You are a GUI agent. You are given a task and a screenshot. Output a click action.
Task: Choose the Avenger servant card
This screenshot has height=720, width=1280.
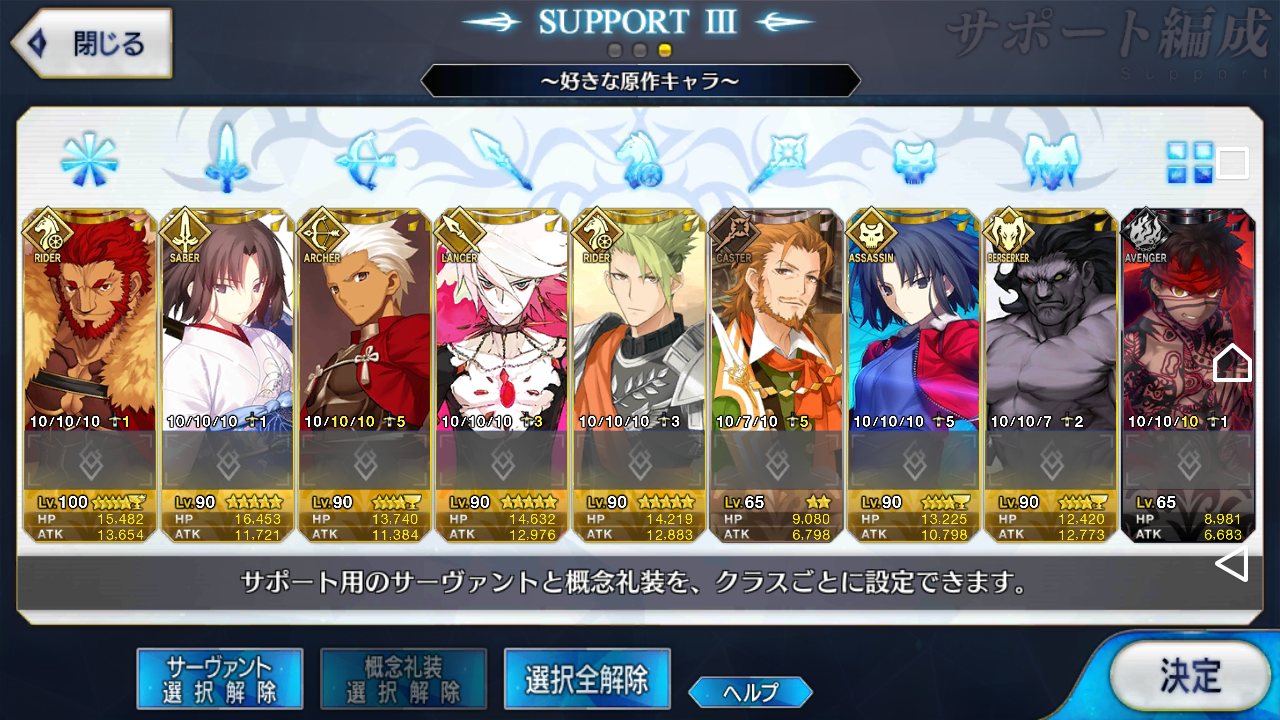(1188, 376)
